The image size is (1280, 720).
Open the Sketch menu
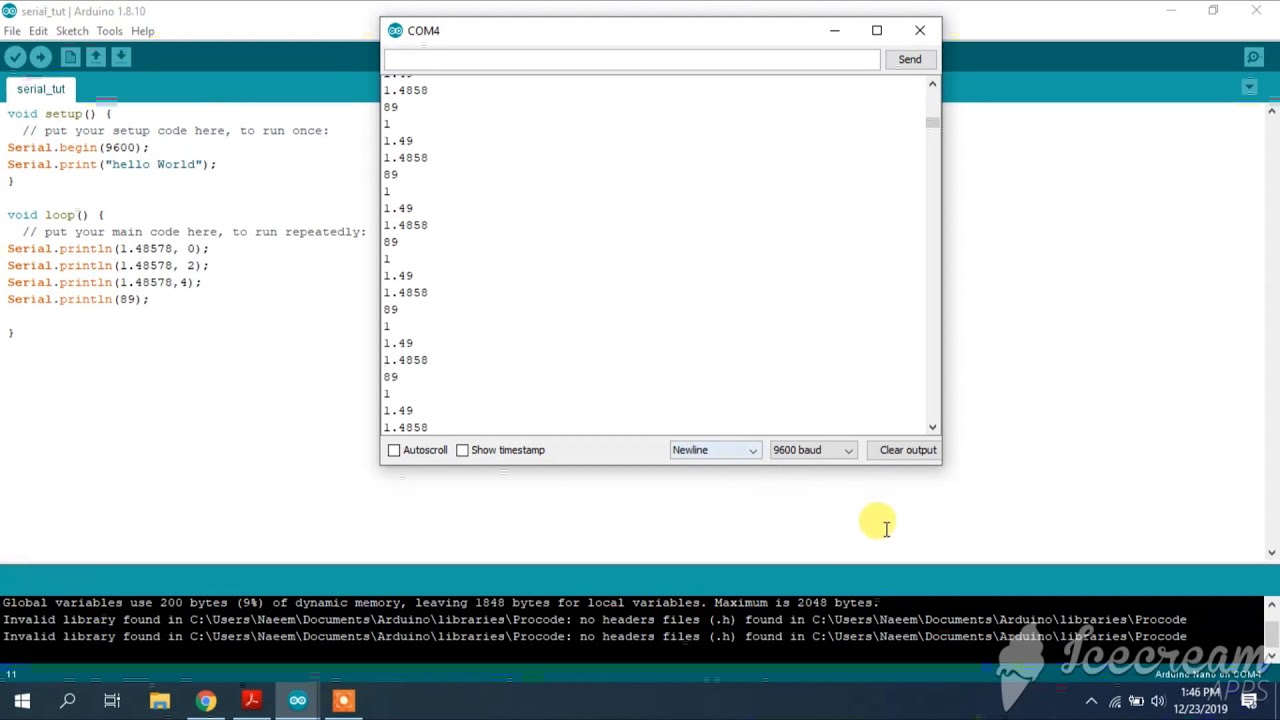[x=72, y=31]
